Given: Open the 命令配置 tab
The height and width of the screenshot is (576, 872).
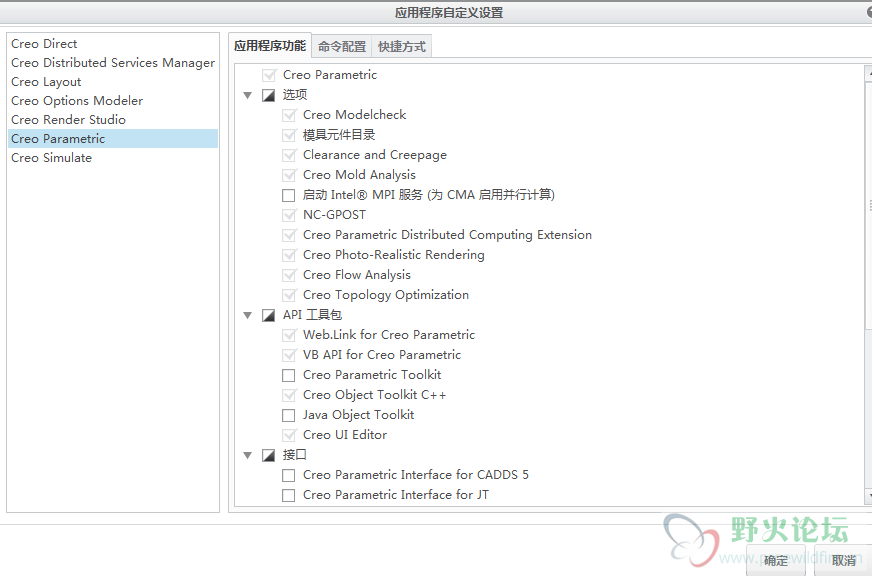Looking at the screenshot, I should coord(342,46).
